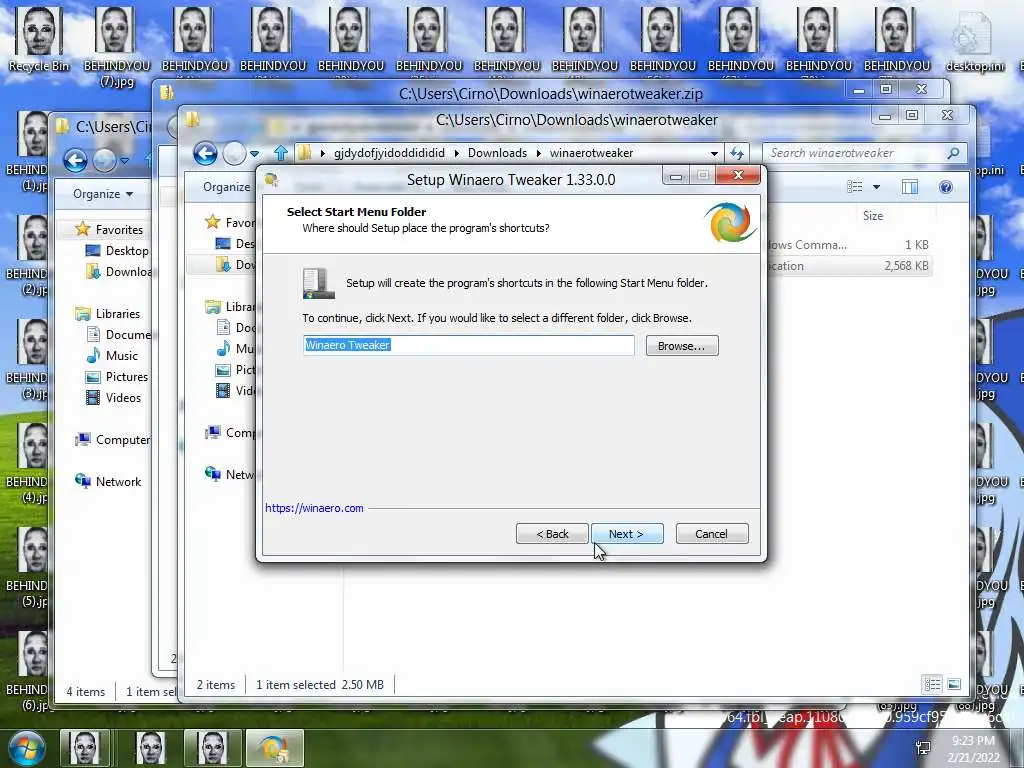Open network icon in system tray
The image size is (1024, 768).
click(923, 748)
